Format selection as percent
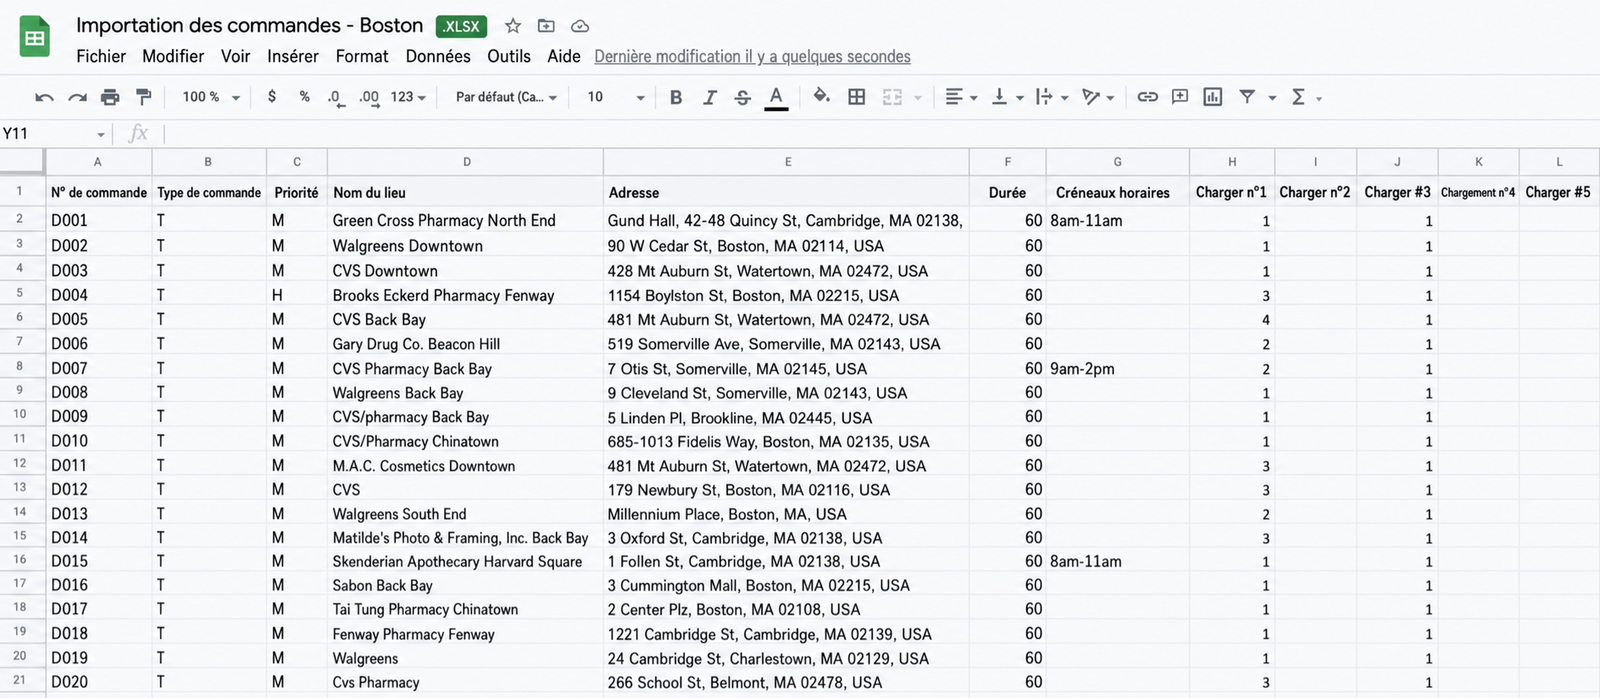This screenshot has height=698, width=1600. click(x=304, y=97)
